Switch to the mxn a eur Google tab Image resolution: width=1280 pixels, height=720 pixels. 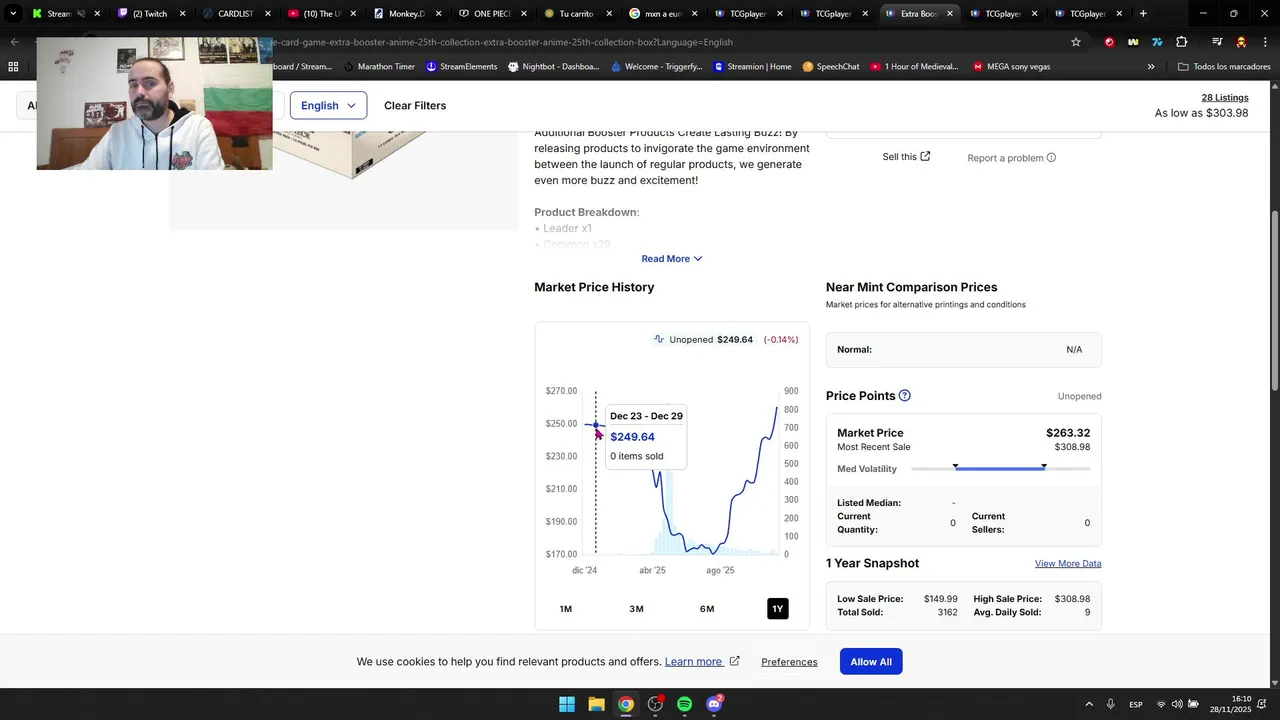pos(662,14)
